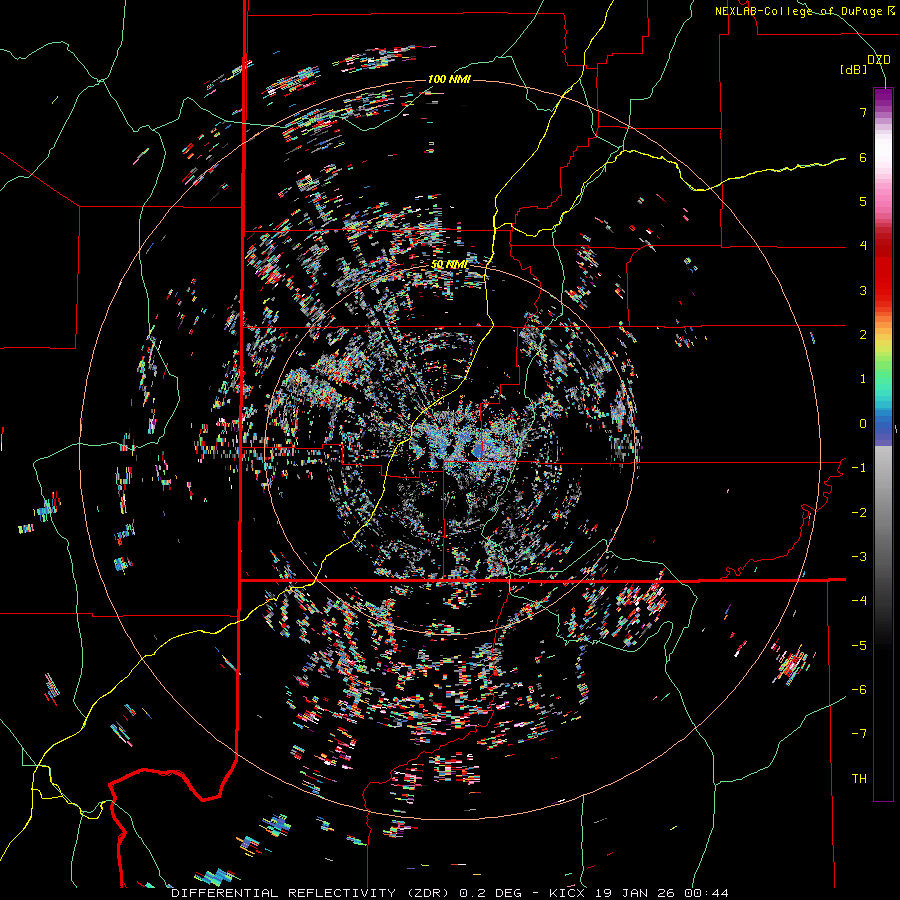Select the 4 dB scale label
This screenshot has width=900, height=900.
click(863, 246)
